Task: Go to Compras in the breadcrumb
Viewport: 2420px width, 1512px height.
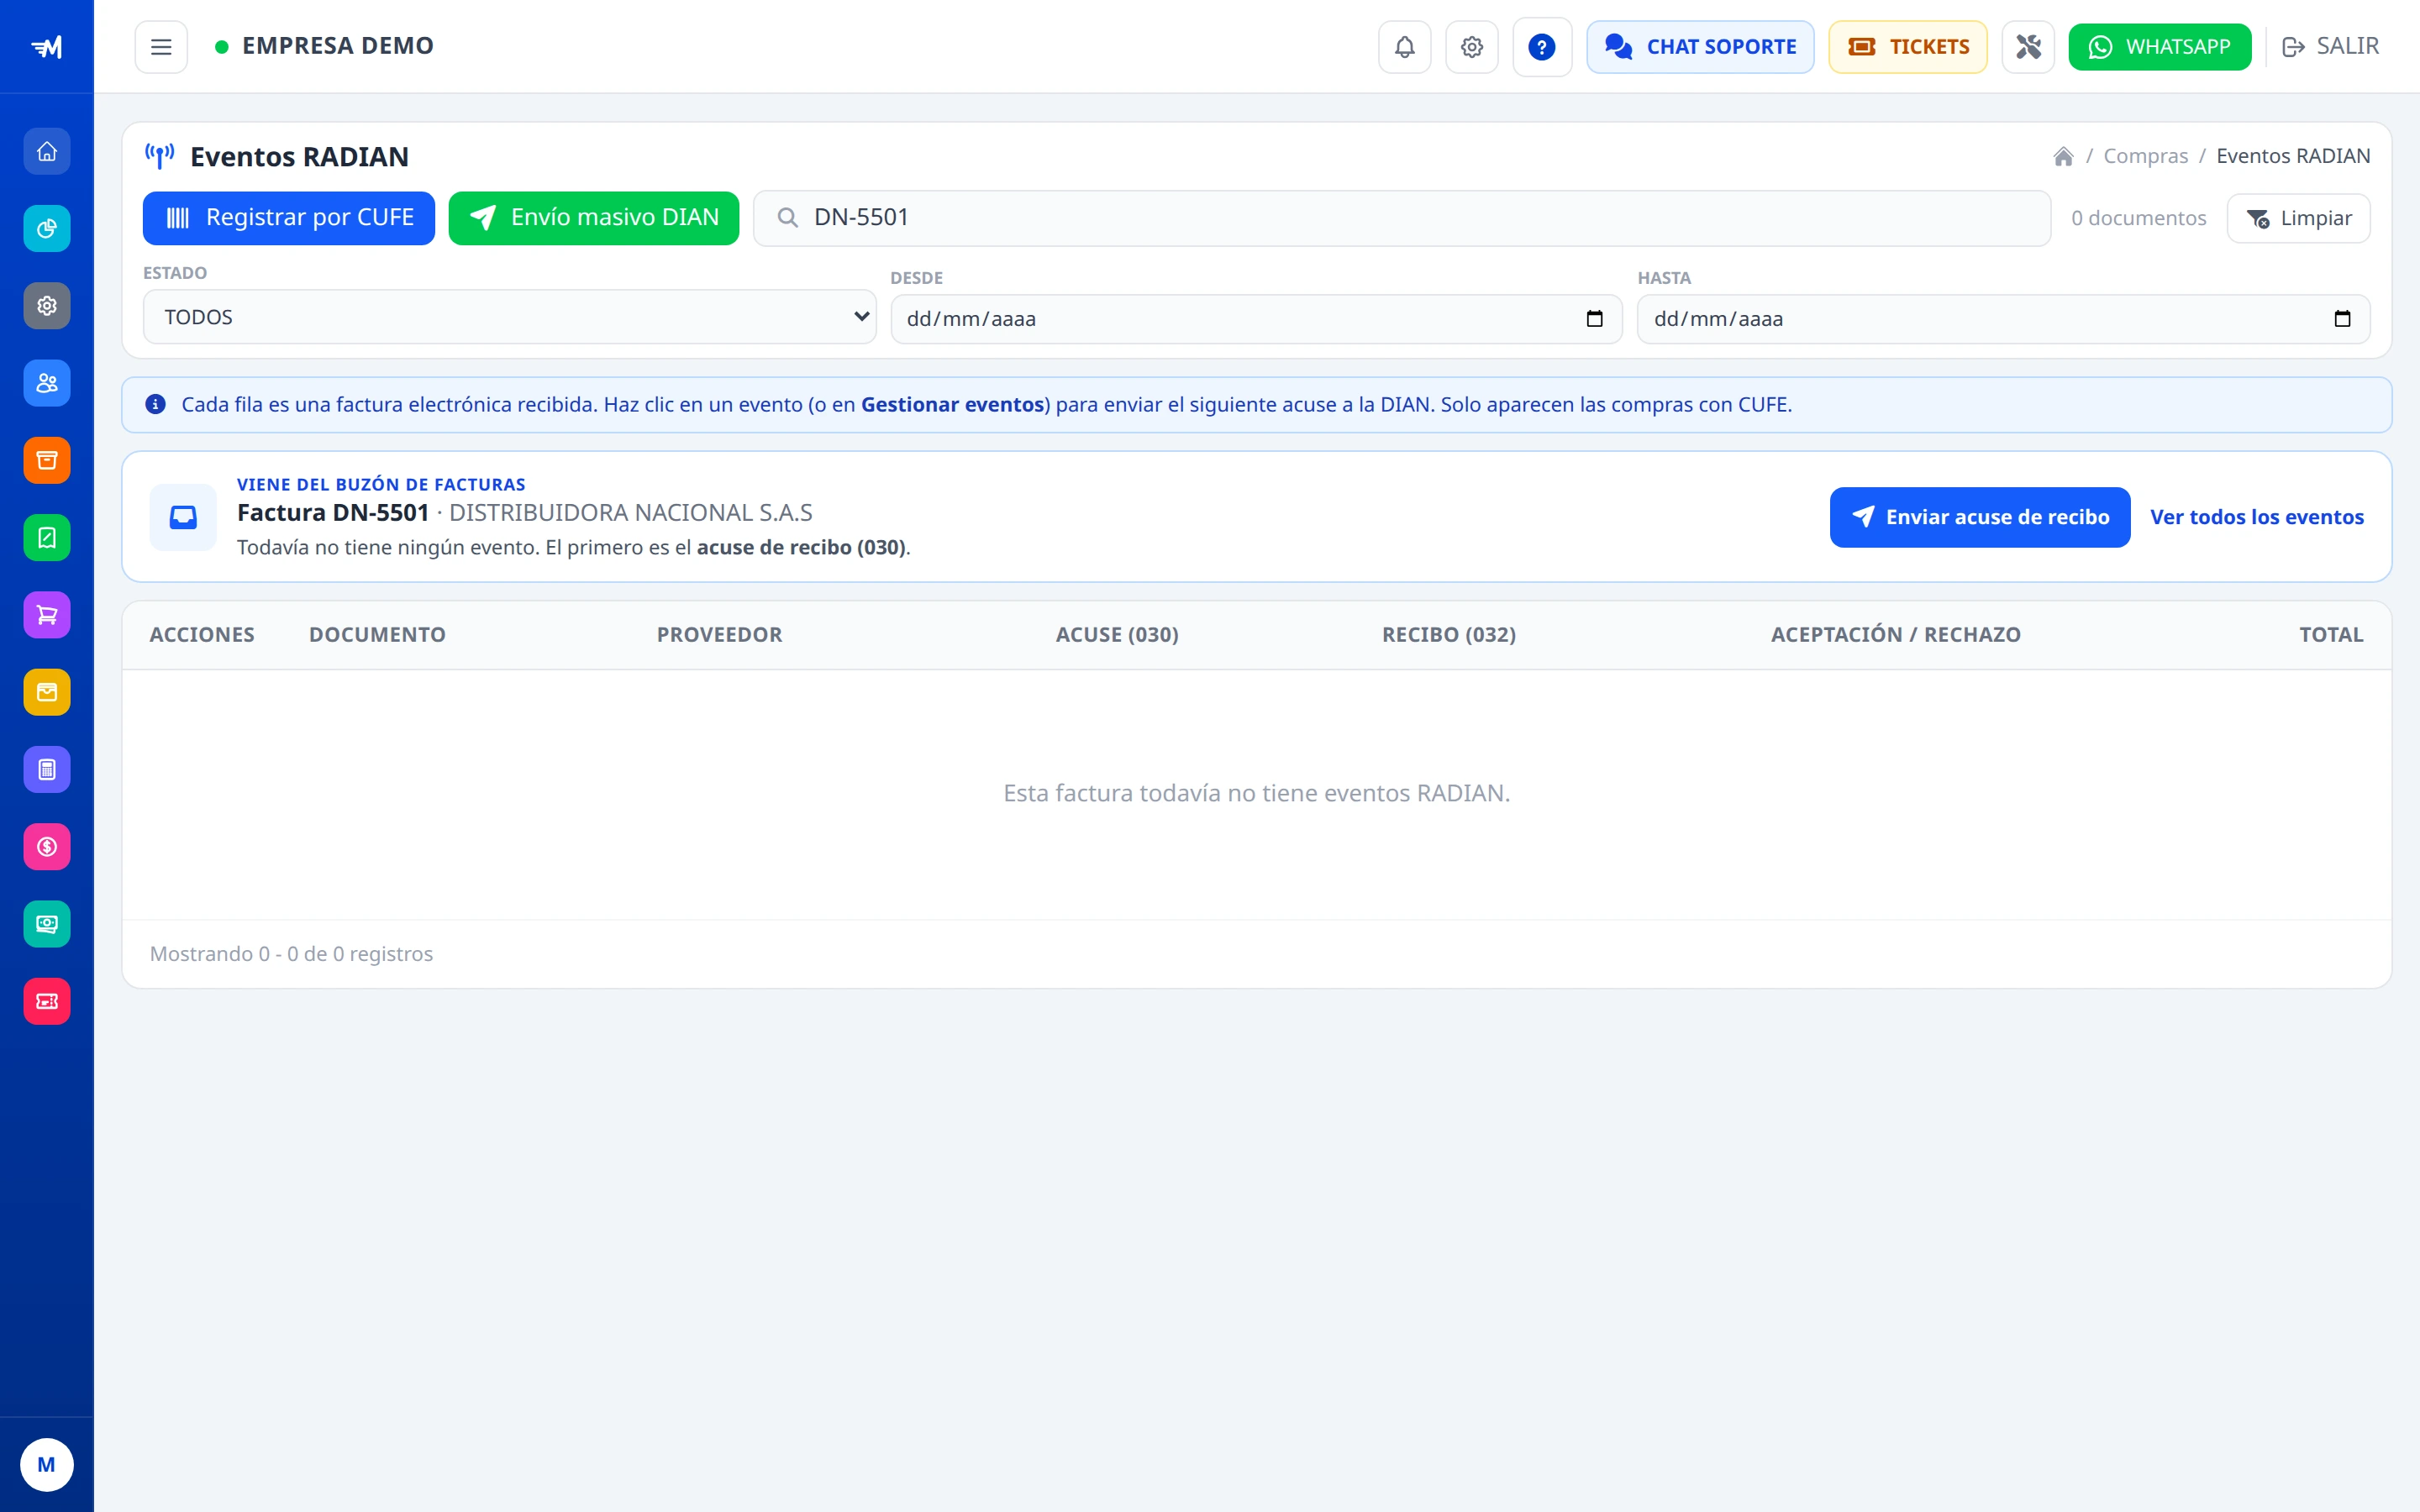Action: [x=2145, y=156]
